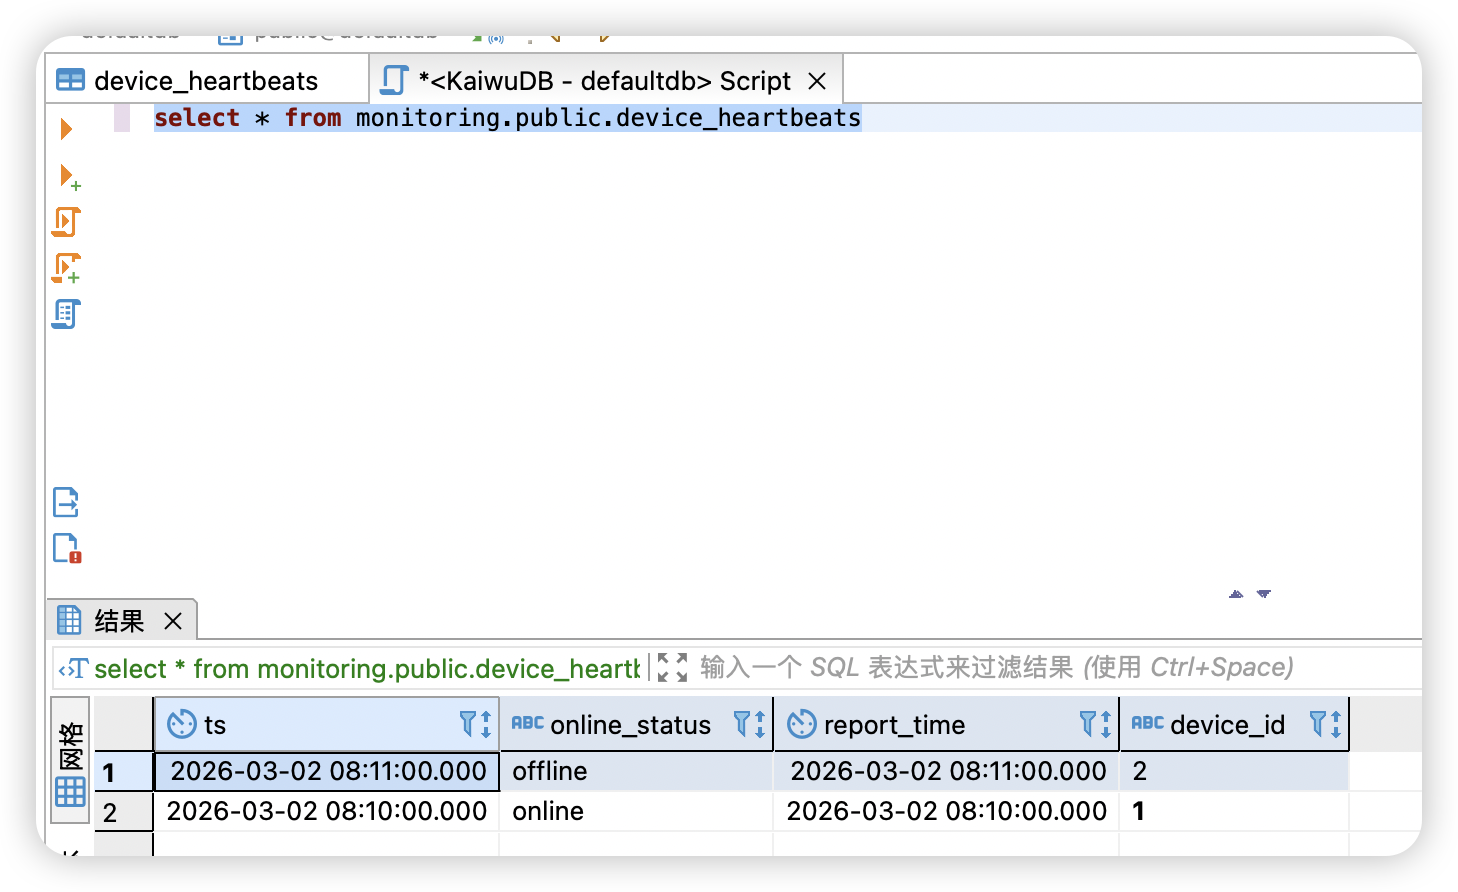Viewport: 1458px width, 892px height.
Task: Switch to the device_heartbeats tab
Action: [x=204, y=80]
